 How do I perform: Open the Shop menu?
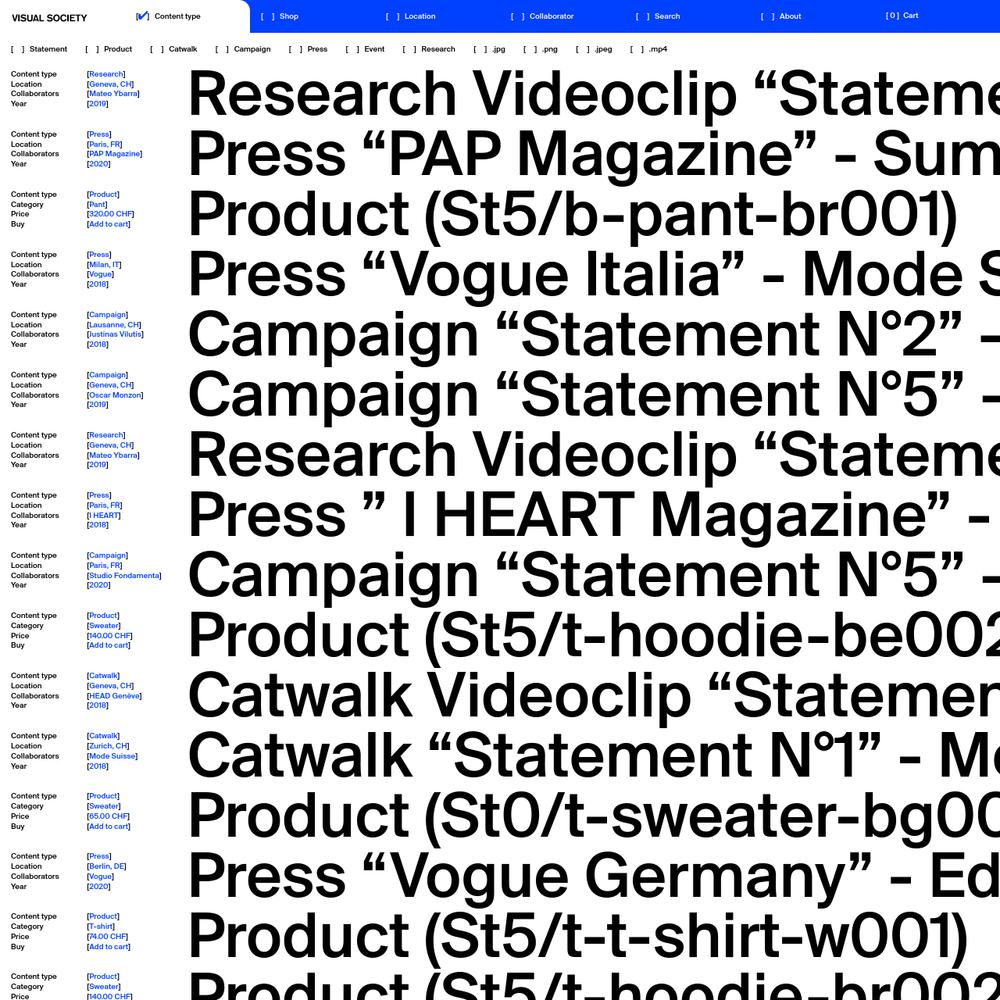click(279, 16)
